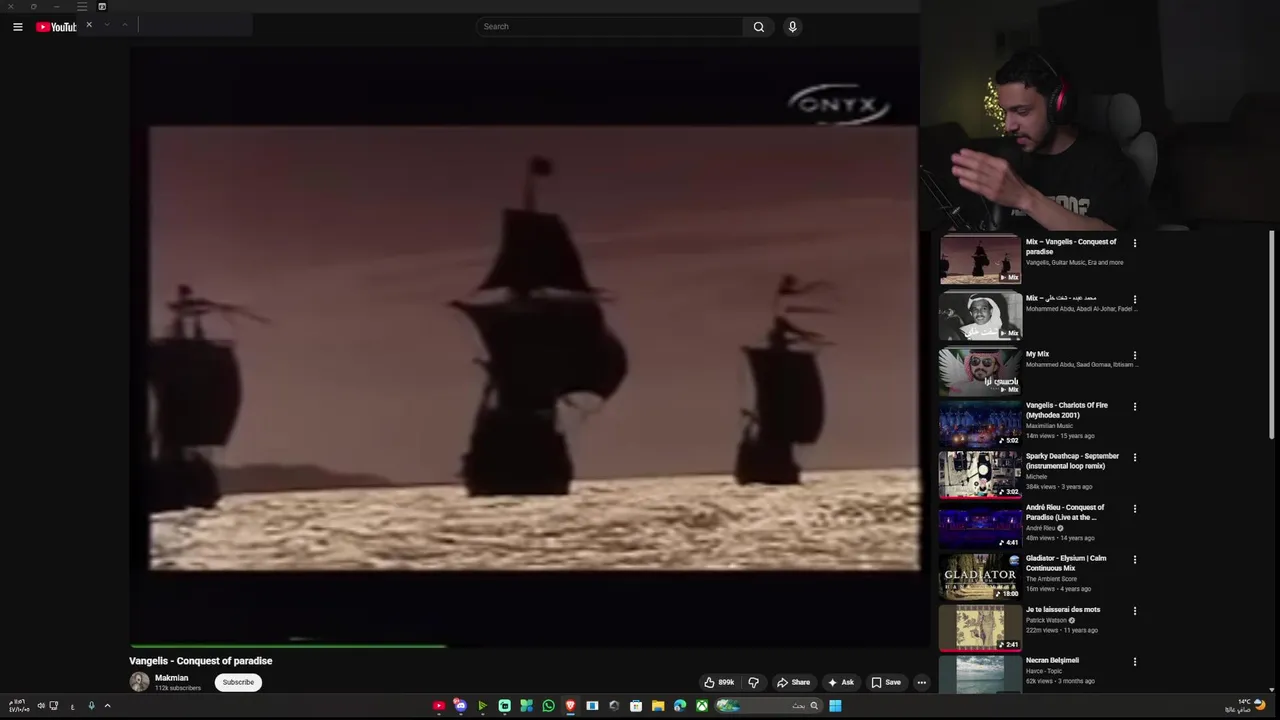Open Je te laisserai des mots title
Viewport: 1280px width, 720px height.
tap(1063, 609)
